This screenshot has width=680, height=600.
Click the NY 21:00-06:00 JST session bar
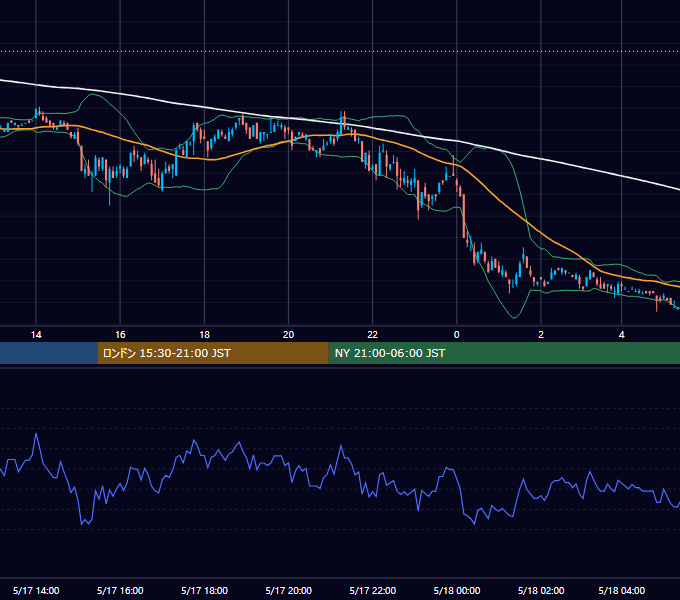point(504,353)
